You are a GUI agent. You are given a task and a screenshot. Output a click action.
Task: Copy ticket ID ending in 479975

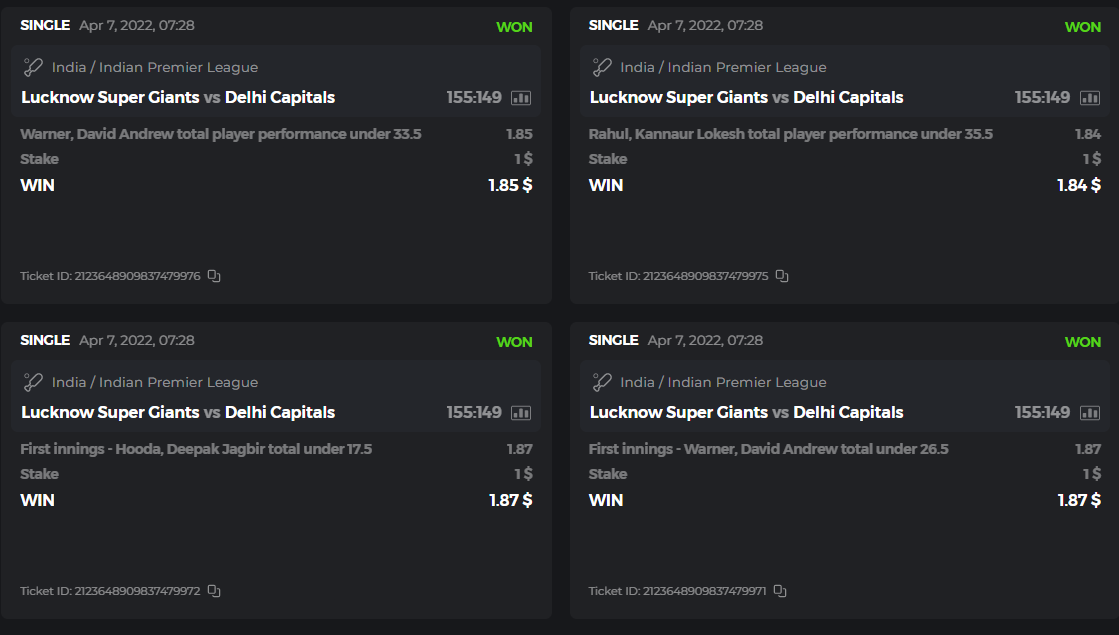pyautogui.click(x=782, y=276)
